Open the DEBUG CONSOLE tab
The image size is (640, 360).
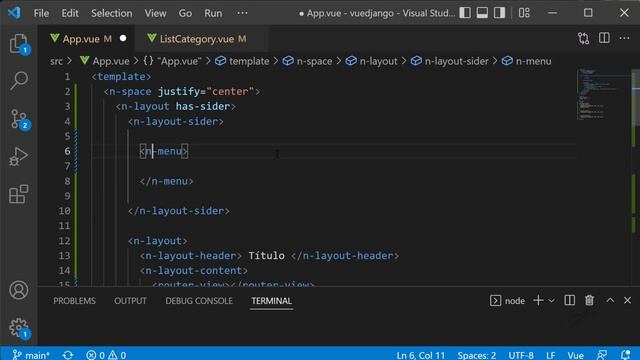pyautogui.click(x=199, y=301)
